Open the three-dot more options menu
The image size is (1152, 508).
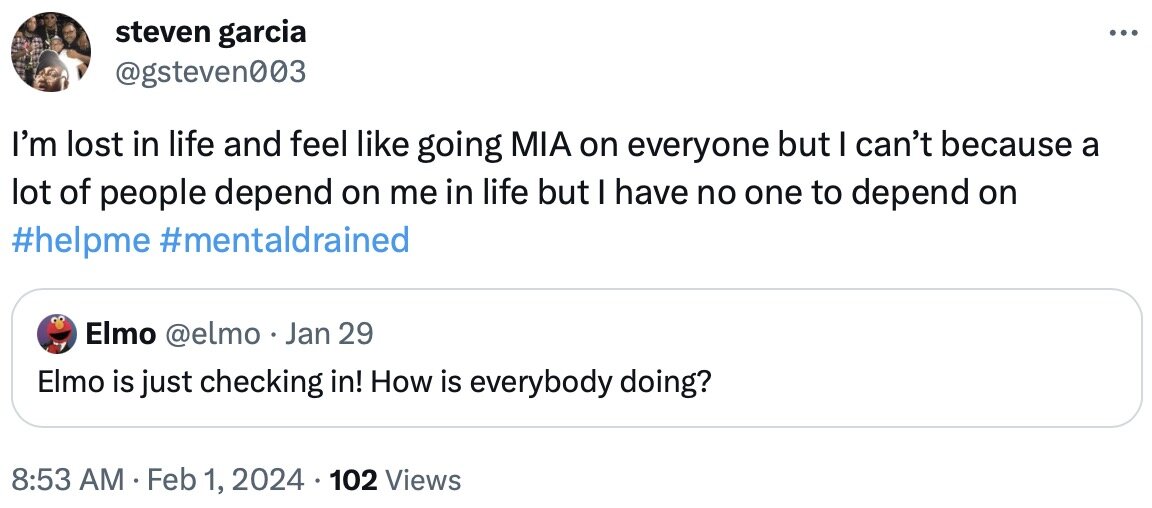1124,34
